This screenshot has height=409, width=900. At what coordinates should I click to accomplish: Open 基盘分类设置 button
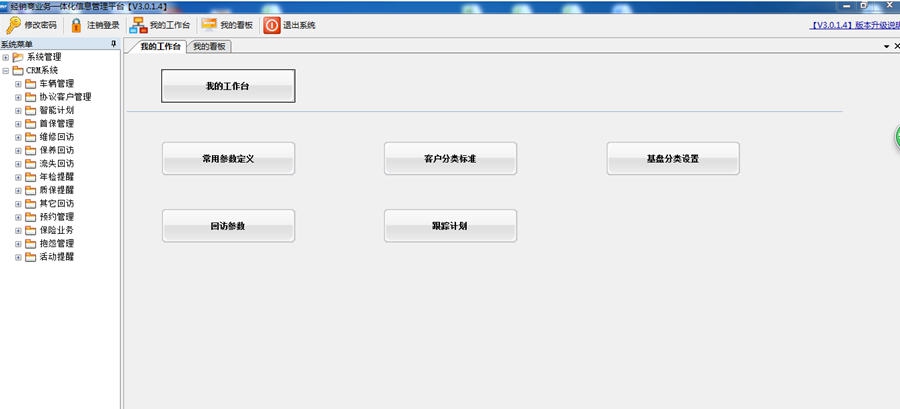(673, 159)
